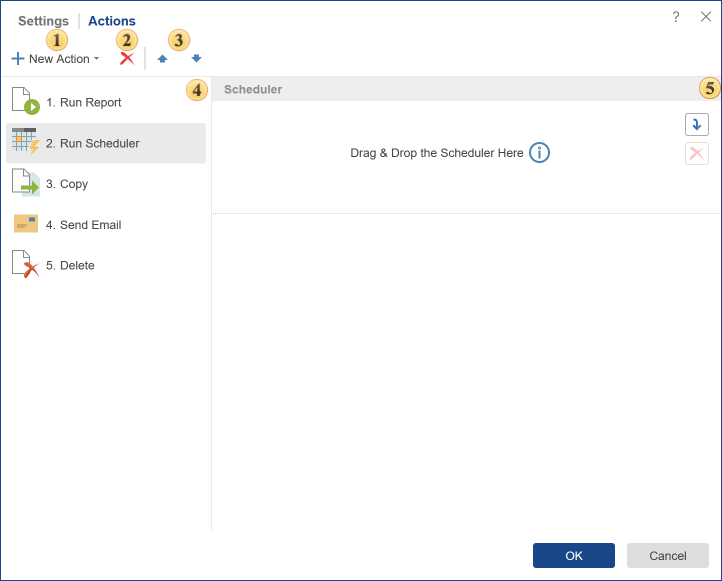Confirm the dialog with OK
Image resolution: width=722 pixels, height=581 pixels.
[x=573, y=556]
